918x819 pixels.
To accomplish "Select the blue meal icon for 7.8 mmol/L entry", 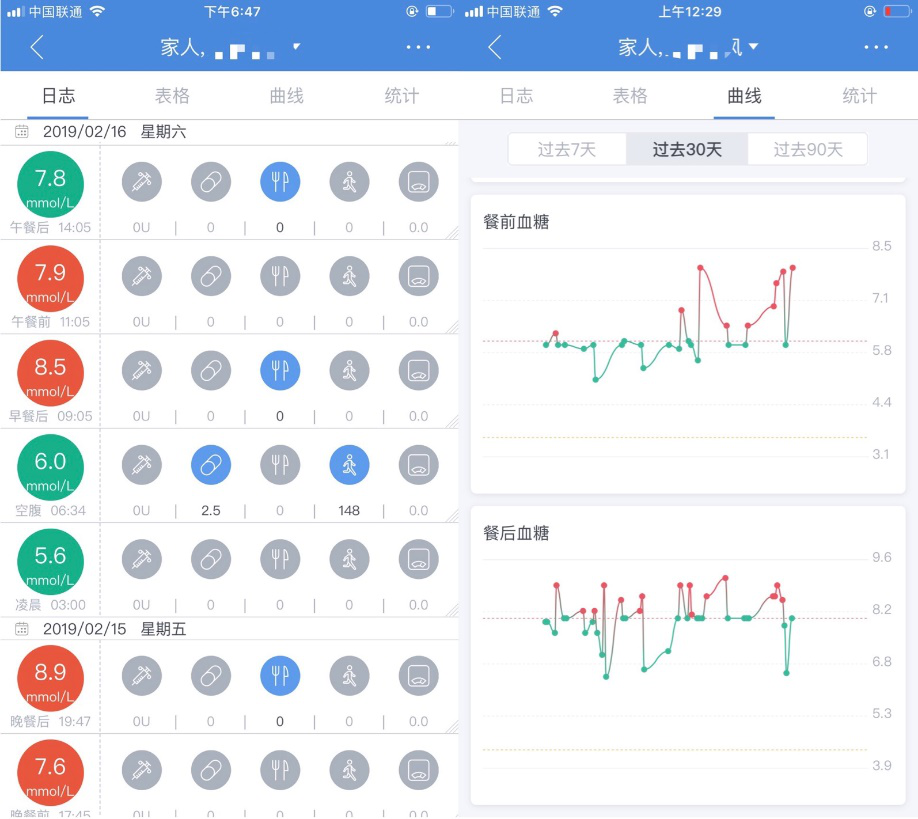I will click(x=280, y=181).
